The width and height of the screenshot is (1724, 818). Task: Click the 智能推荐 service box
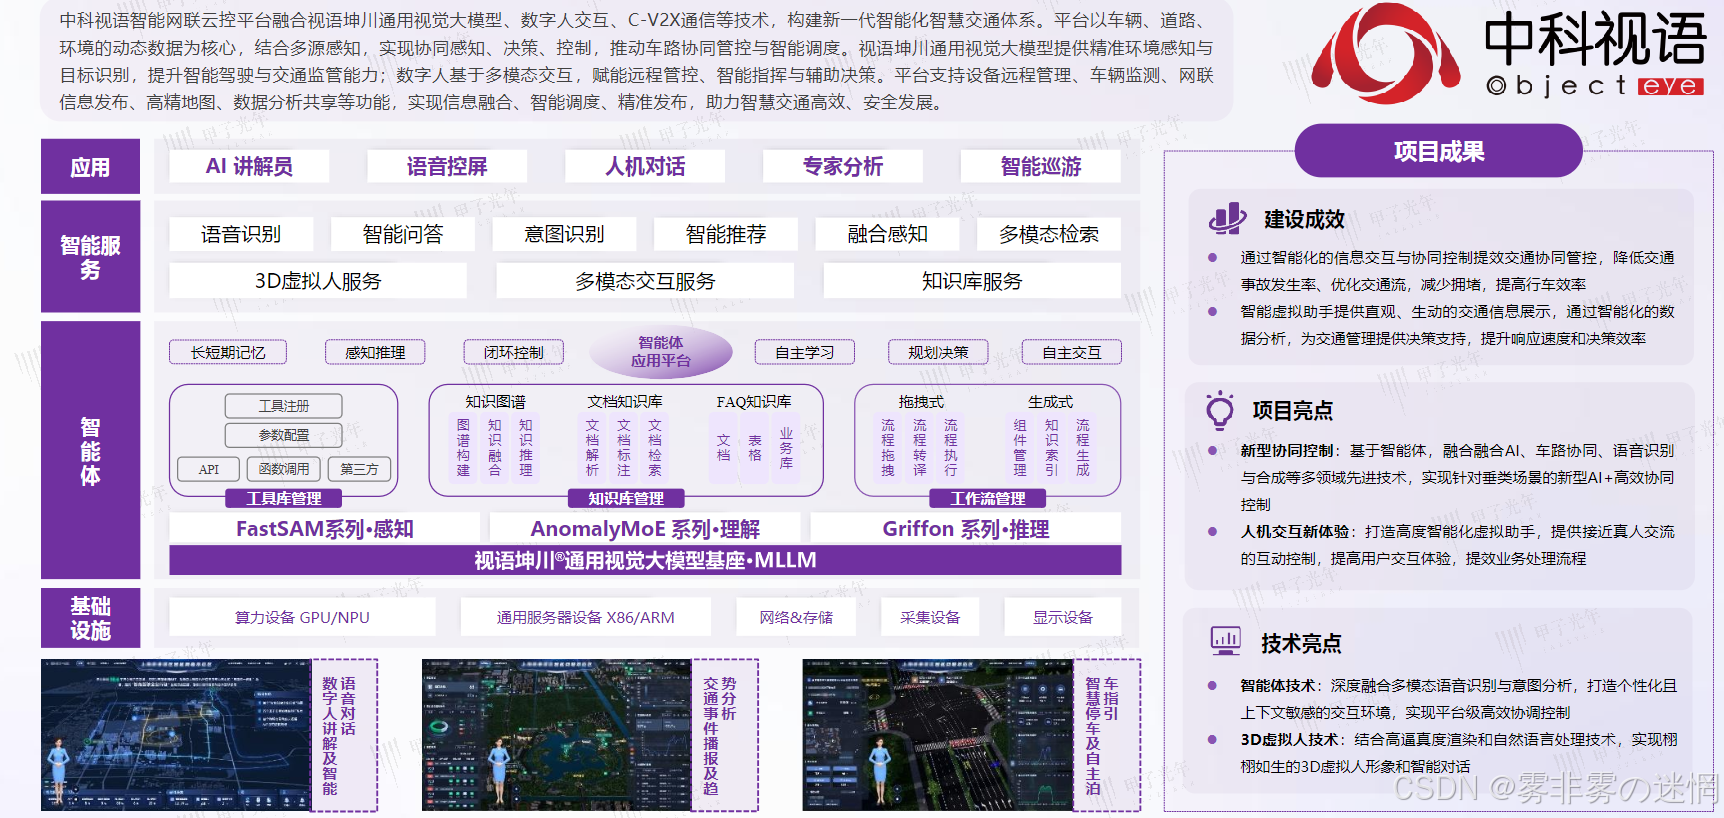point(726,234)
